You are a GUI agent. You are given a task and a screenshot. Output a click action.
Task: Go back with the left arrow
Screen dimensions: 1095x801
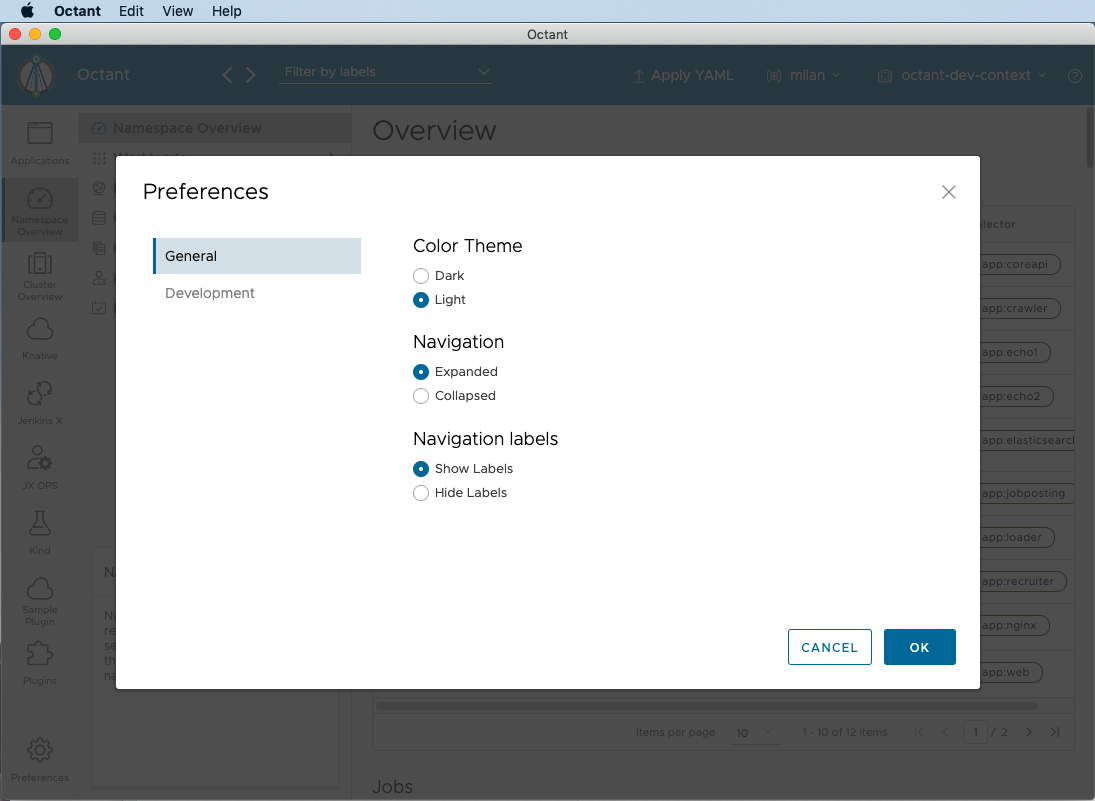[x=227, y=75]
